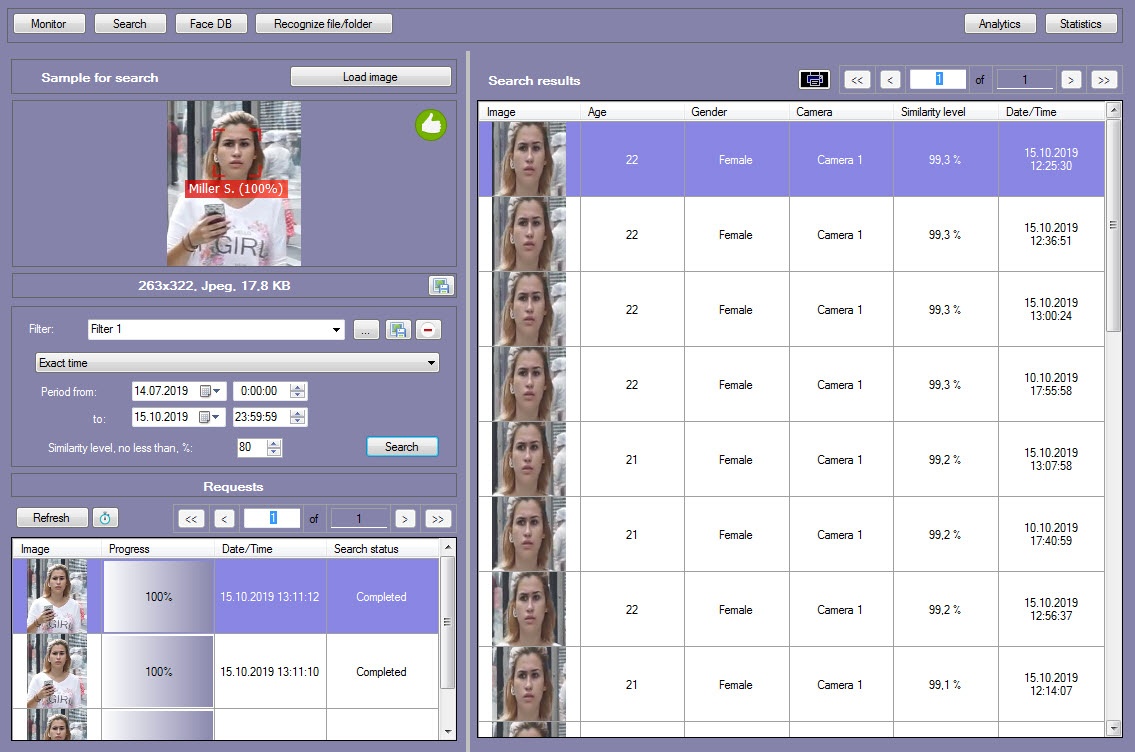Click the green thumbs-up icon on sample
This screenshot has height=752, width=1135.
[x=431, y=125]
